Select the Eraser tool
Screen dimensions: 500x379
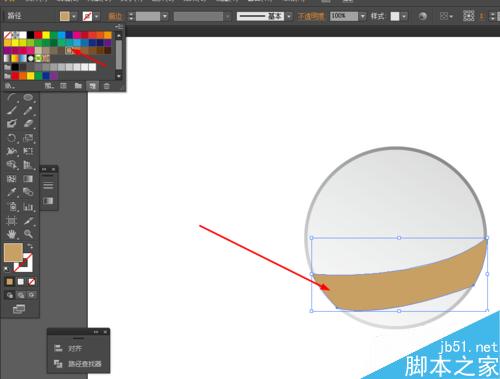(28, 124)
